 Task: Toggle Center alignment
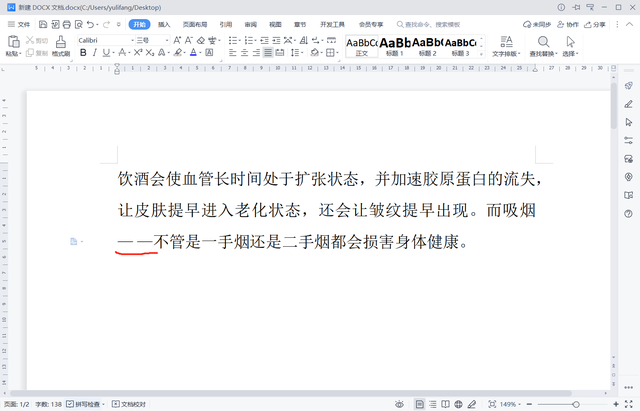coord(244,52)
